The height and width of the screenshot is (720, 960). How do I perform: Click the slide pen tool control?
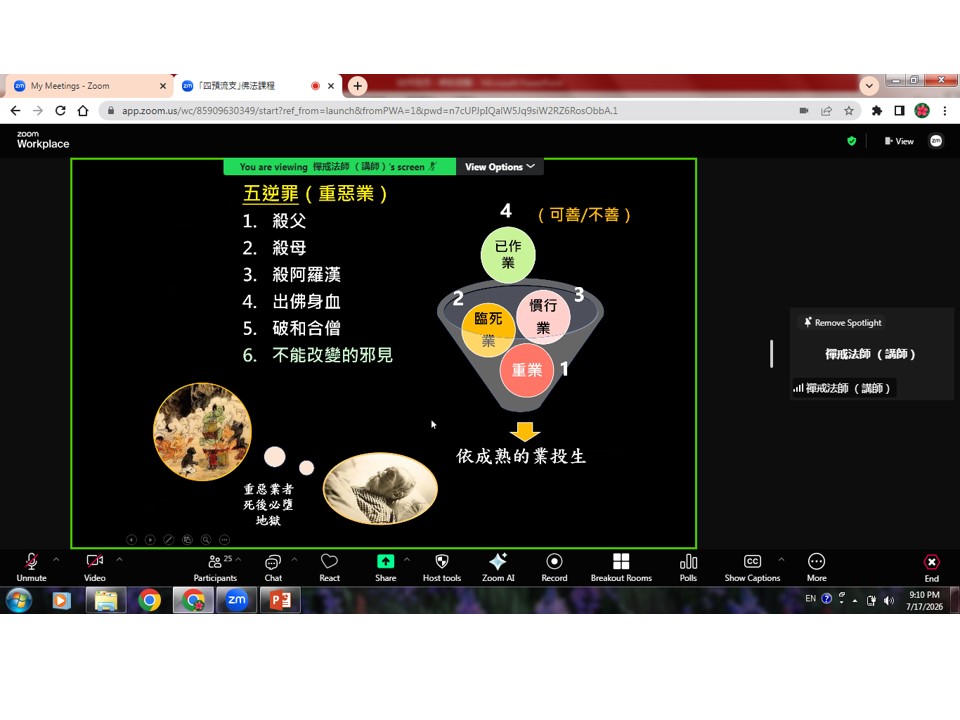point(169,539)
